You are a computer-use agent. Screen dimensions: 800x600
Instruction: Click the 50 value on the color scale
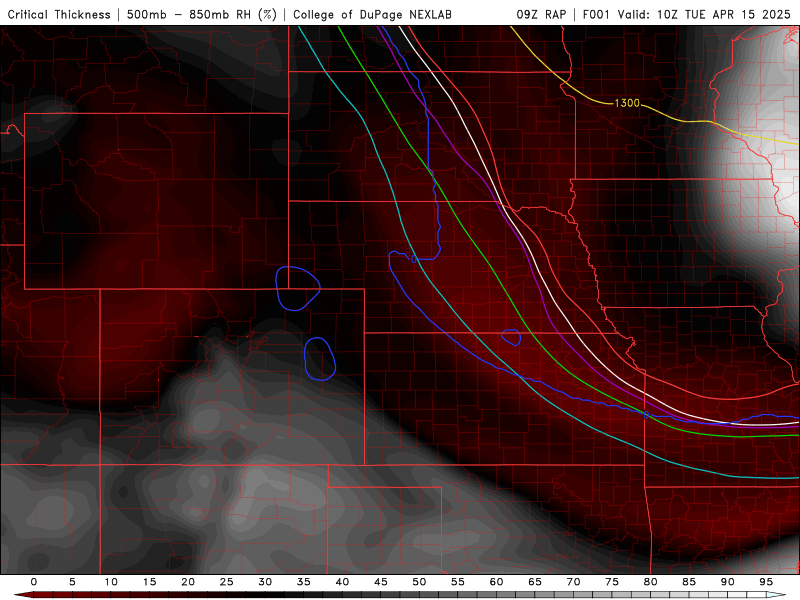click(x=419, y=582)
